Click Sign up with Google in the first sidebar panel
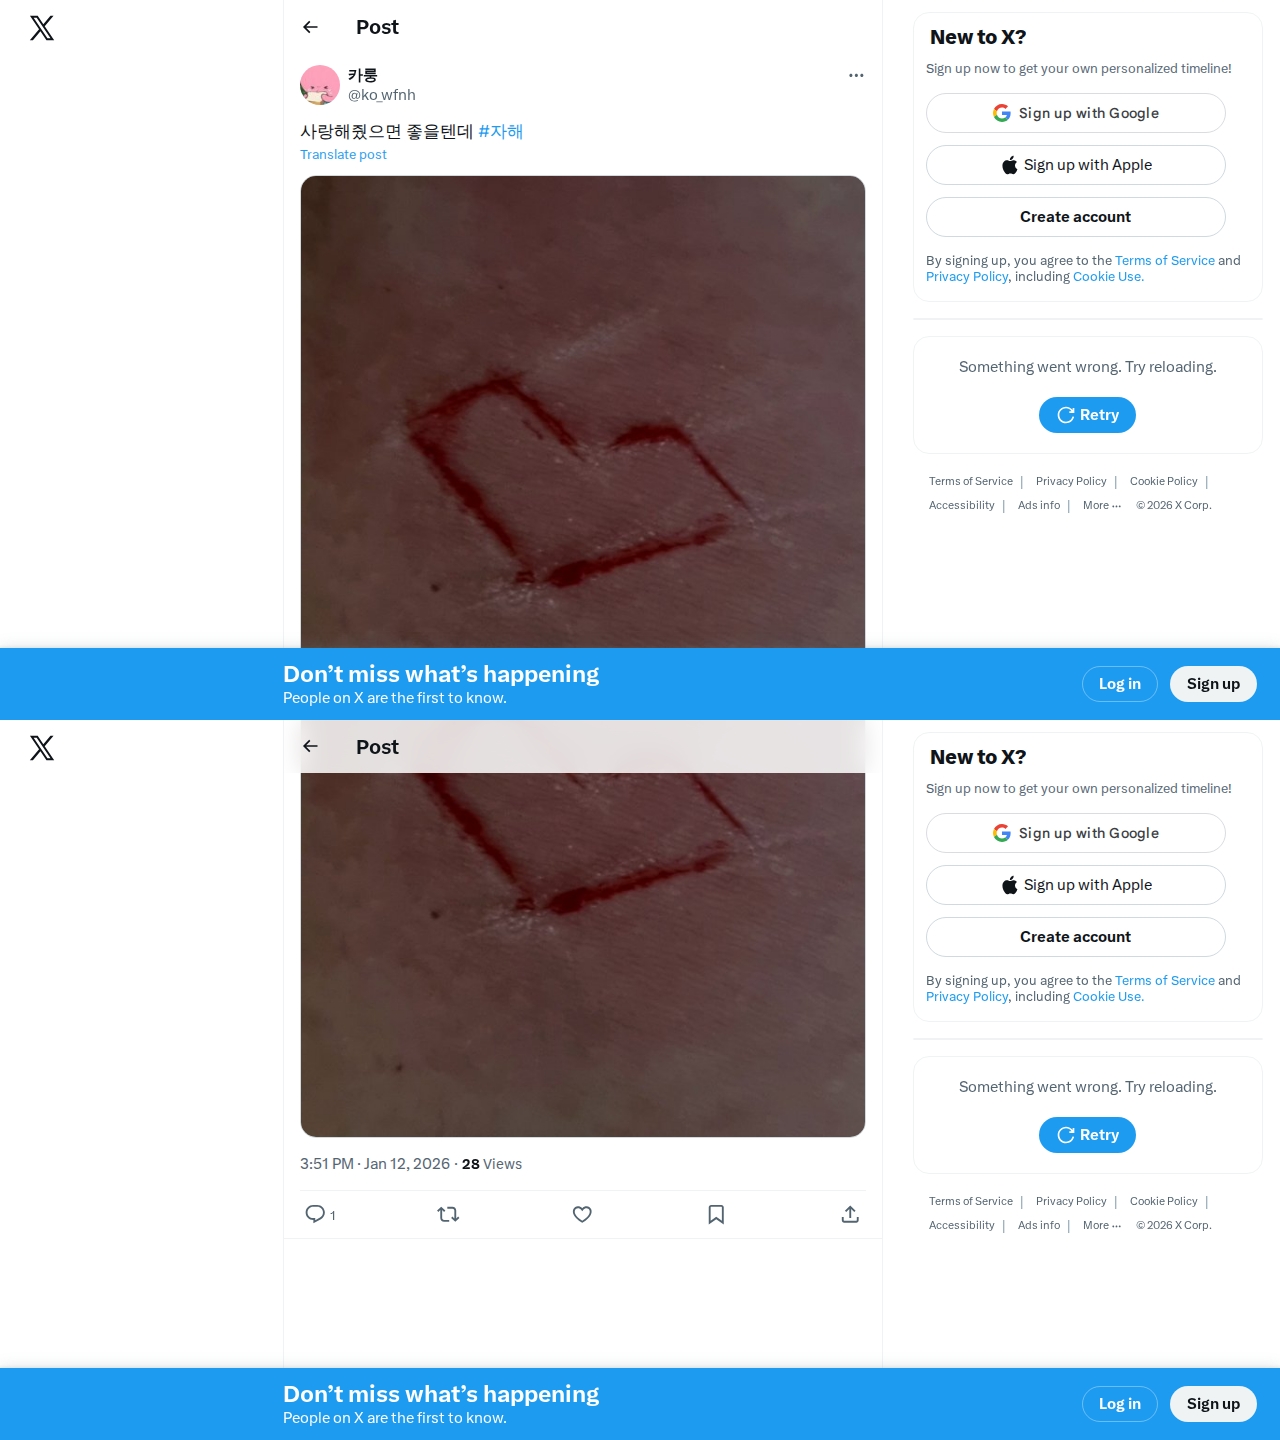 [x=1076, y=113]
